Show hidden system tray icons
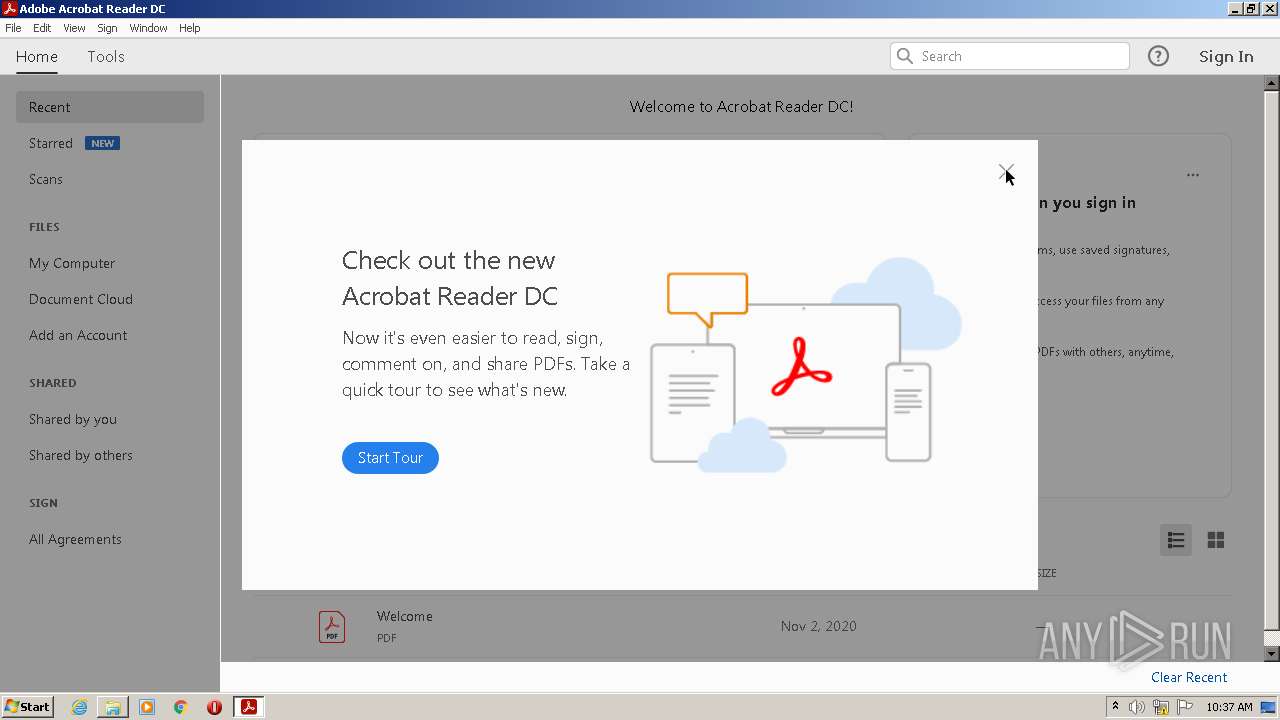This screenshot has height=720, width=1280. coord(1115,707)
